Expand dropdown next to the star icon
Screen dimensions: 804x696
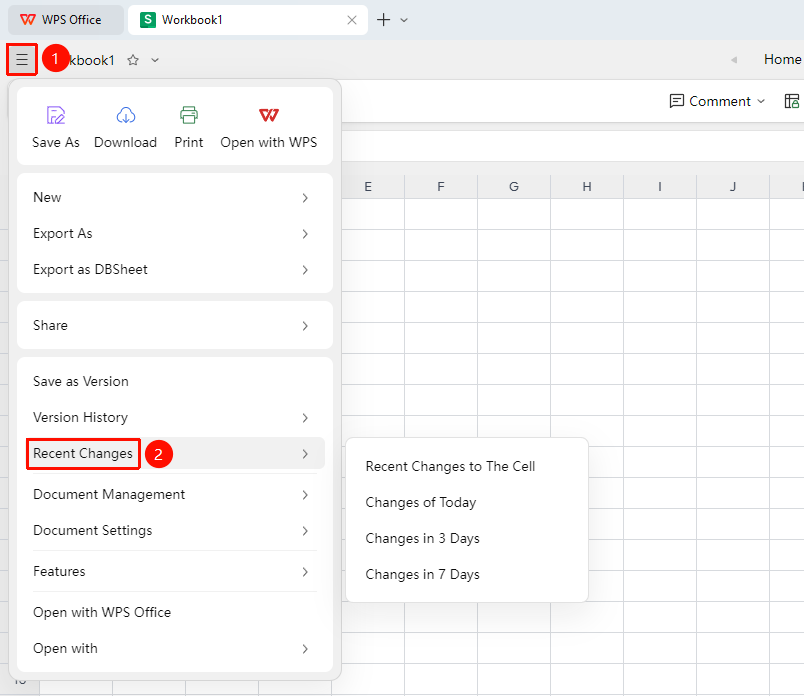pos(155,60)
